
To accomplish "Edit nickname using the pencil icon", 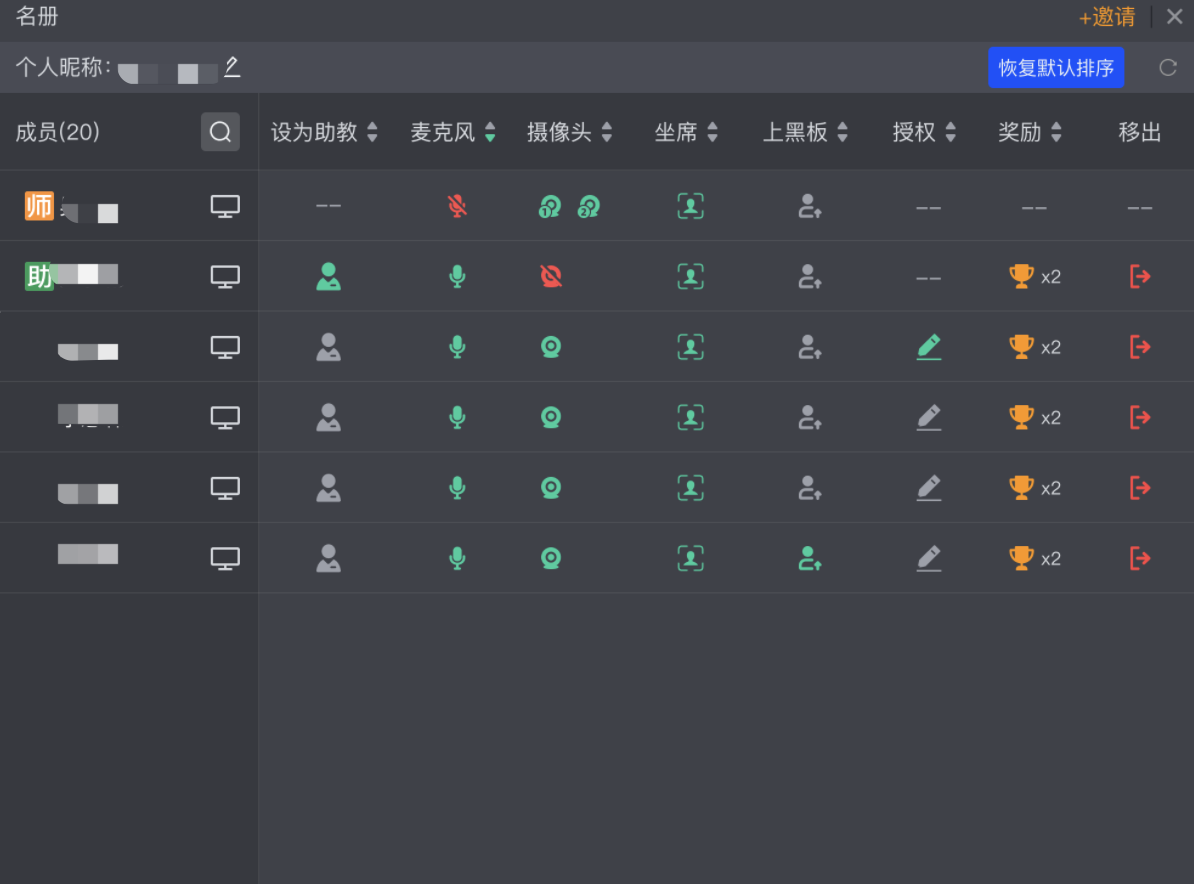I will 232,67.
